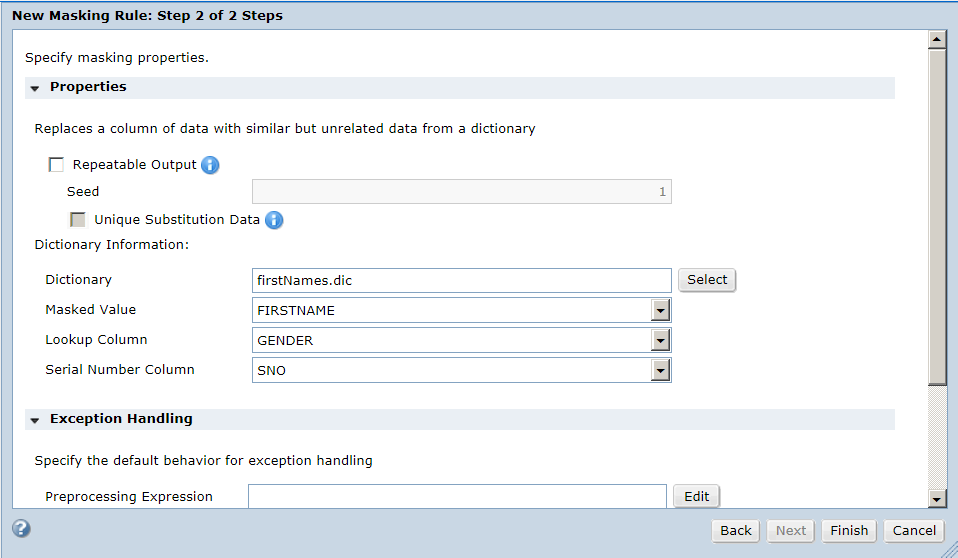The image size is (958, 558).
Task: Open the Lookup Column dropdown showing GENDER
Action: (660, 340)
